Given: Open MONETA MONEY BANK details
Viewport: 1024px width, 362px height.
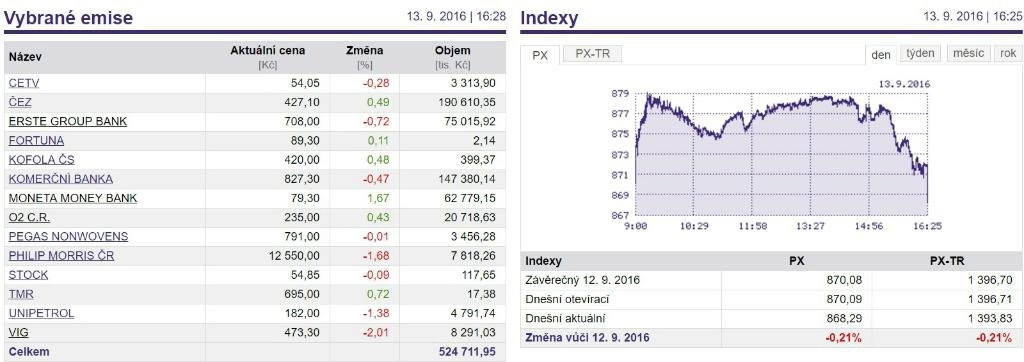Looking at the screenshot, I should tap(73, 198).
